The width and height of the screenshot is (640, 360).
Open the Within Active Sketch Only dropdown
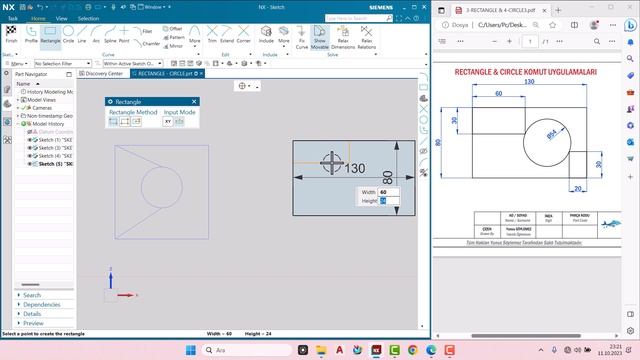(x=133, y=64)
